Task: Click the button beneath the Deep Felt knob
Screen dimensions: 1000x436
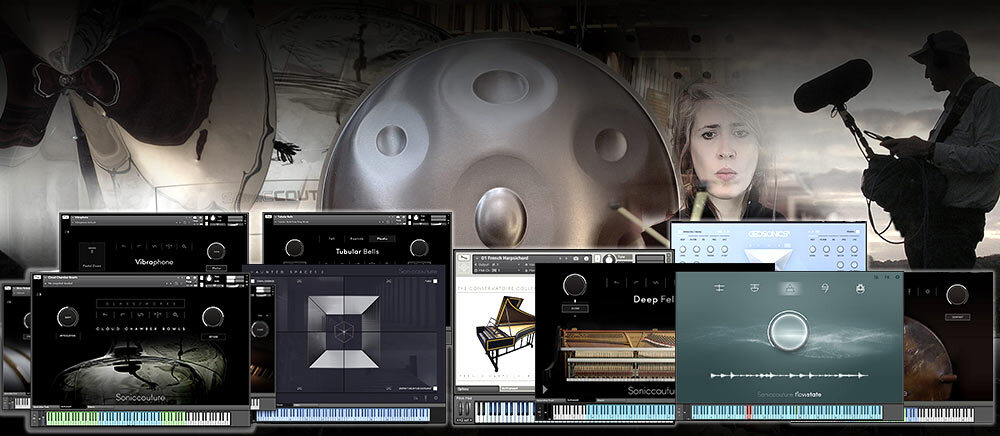Action: (x=575, y=308)
